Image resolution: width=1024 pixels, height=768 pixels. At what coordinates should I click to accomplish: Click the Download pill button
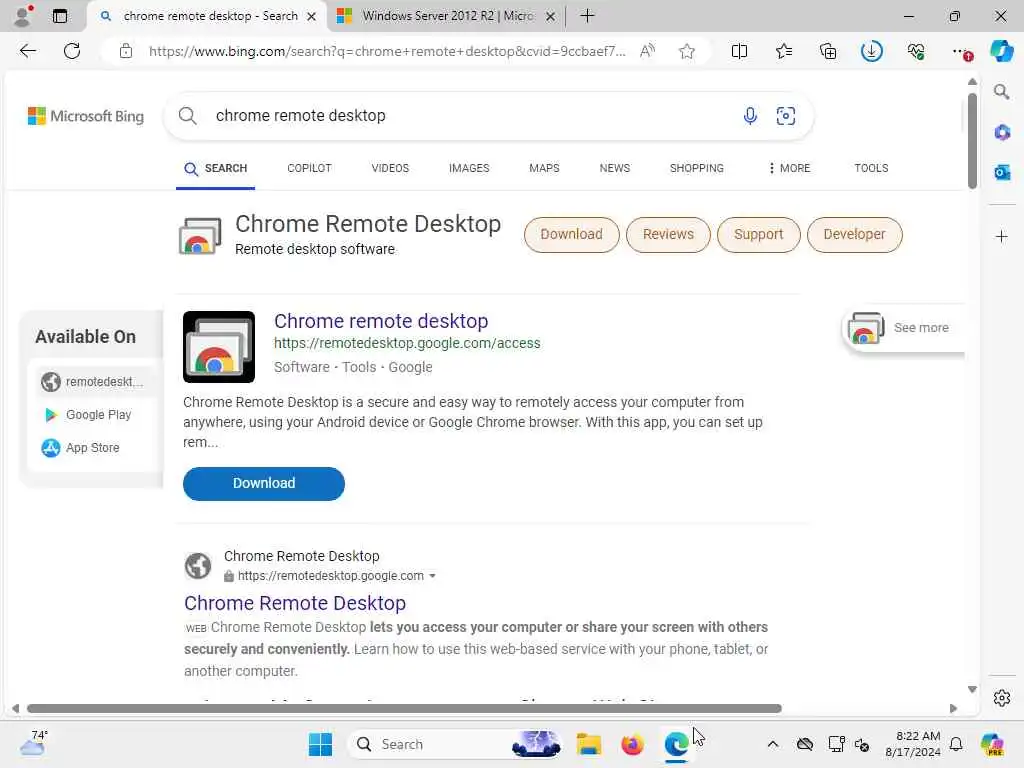pyautogui.click(x=571, y=234)
